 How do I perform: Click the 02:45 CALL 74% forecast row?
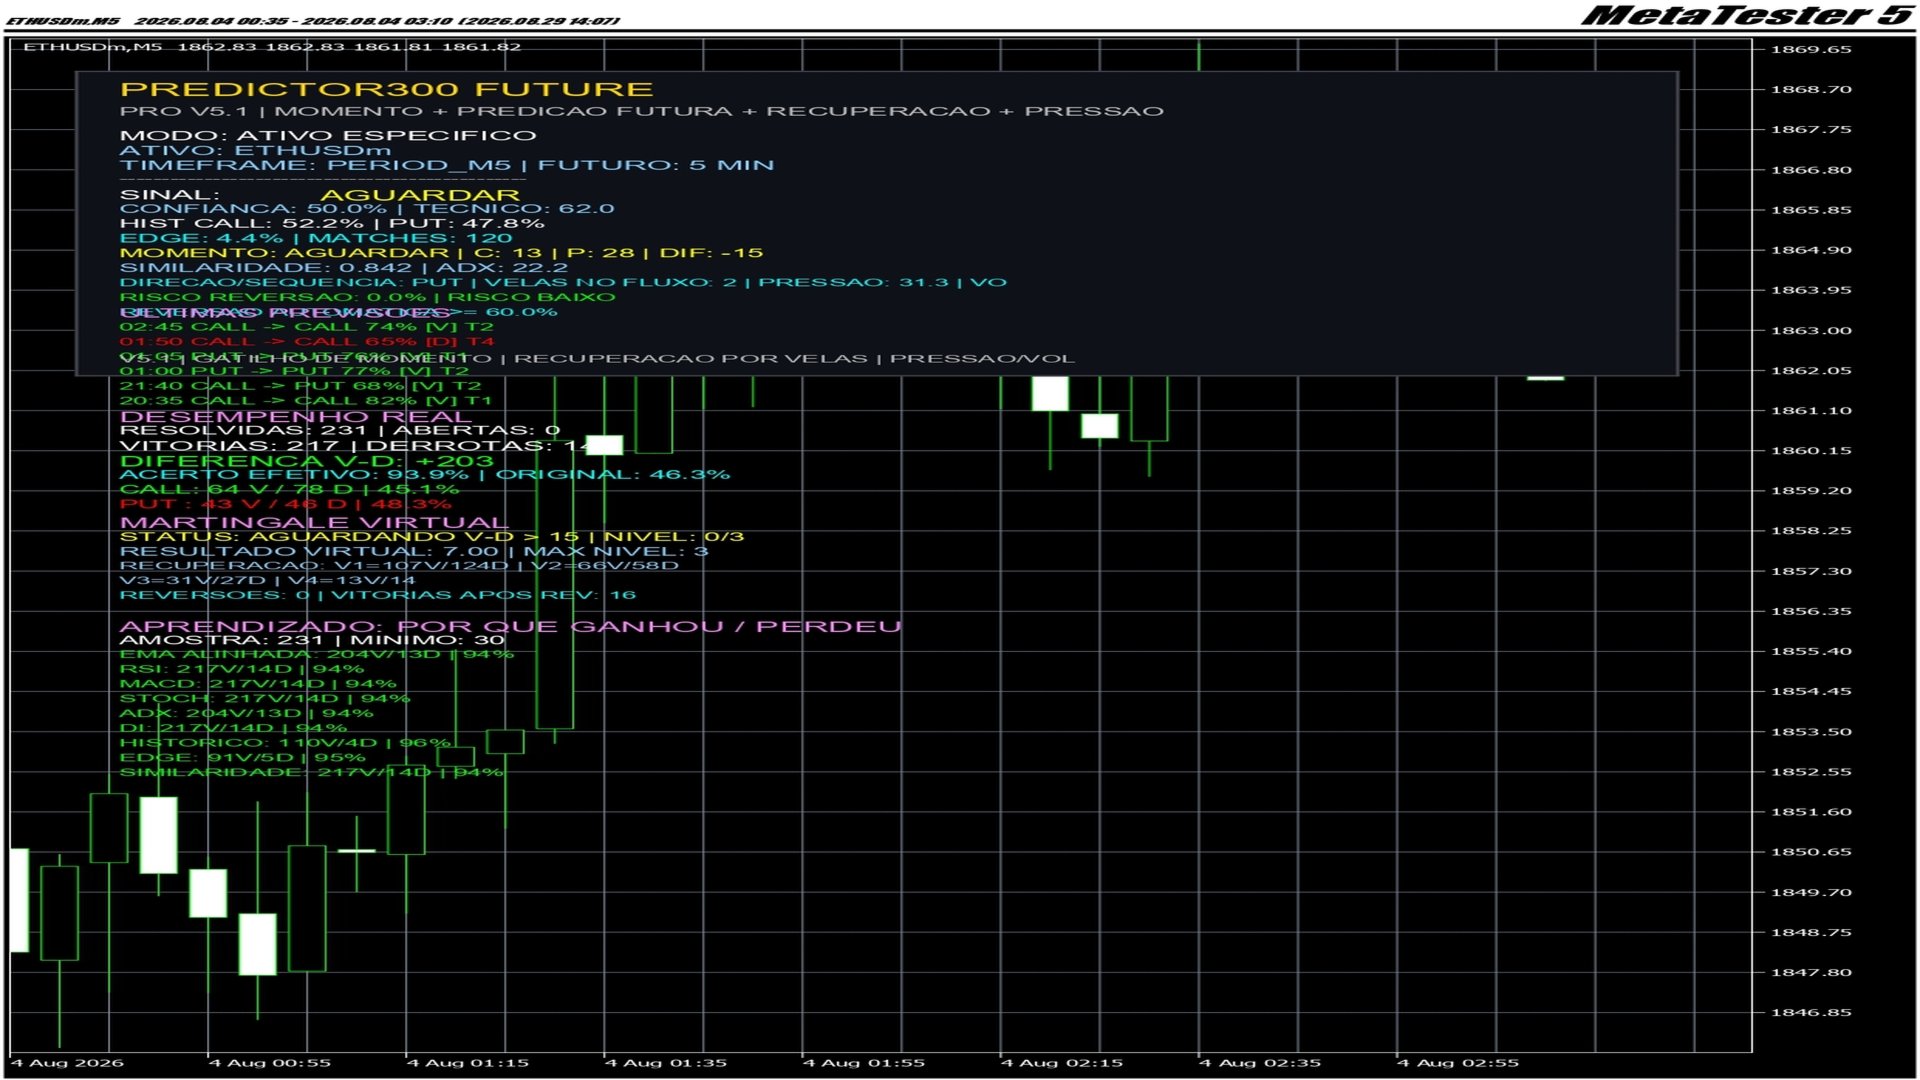[x=307, y=327]
